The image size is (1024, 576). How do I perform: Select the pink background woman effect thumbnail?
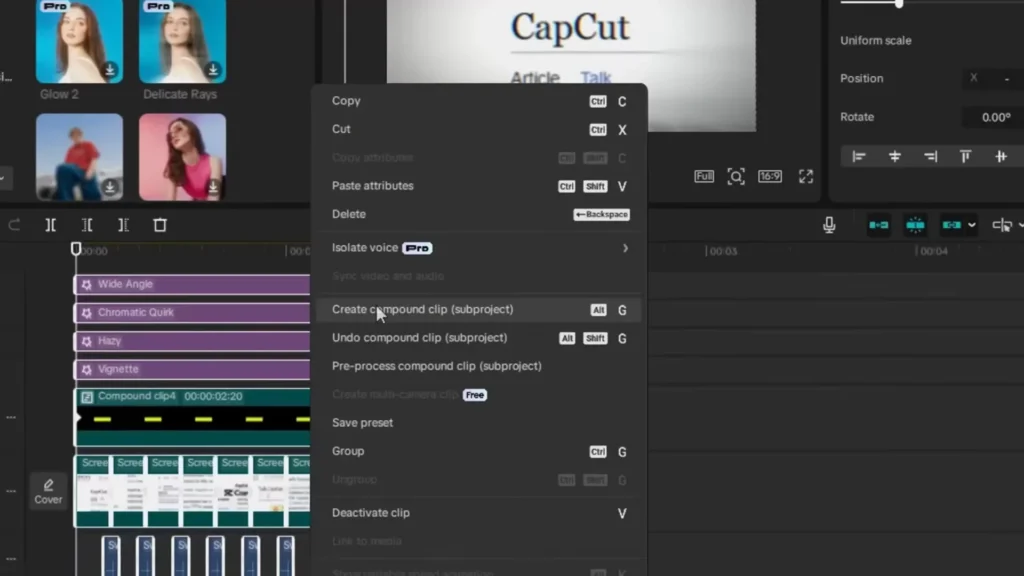click(x=182, y=157)
